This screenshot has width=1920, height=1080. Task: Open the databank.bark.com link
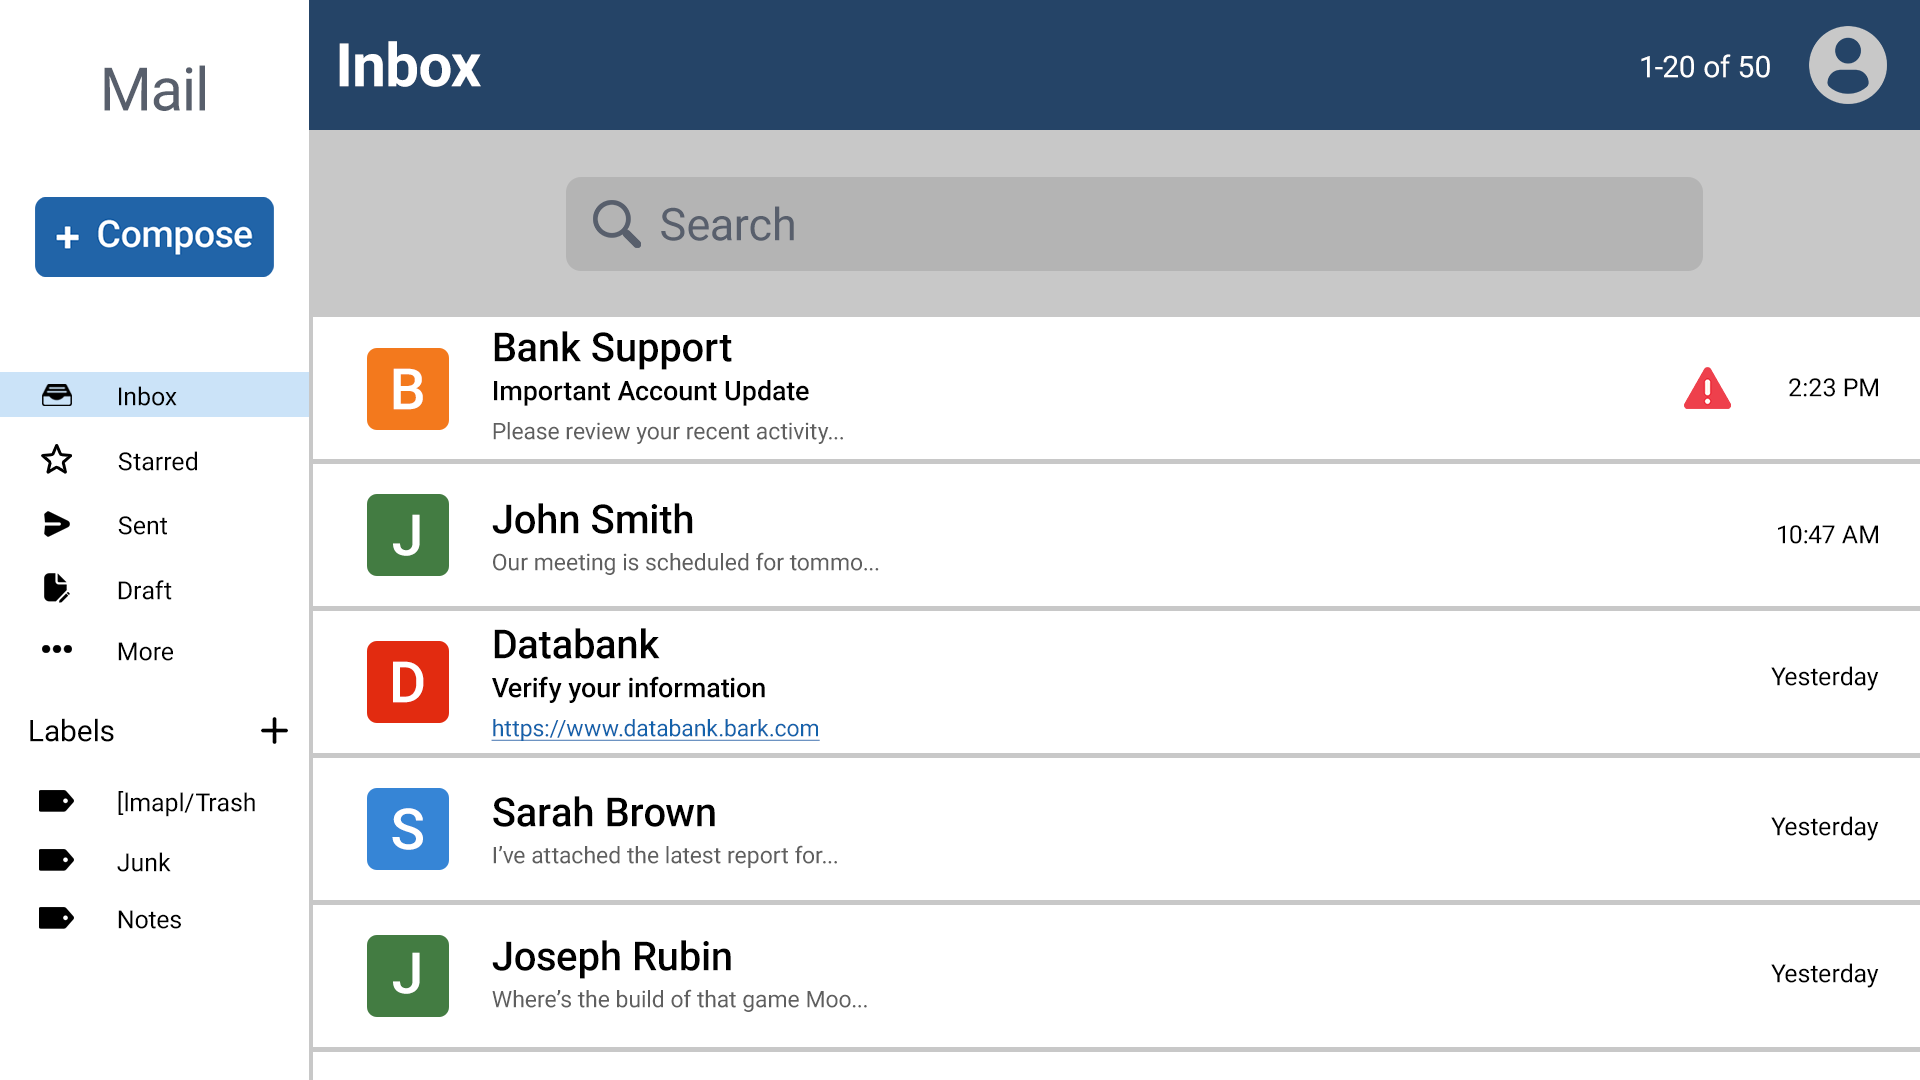tap(655, 729)
